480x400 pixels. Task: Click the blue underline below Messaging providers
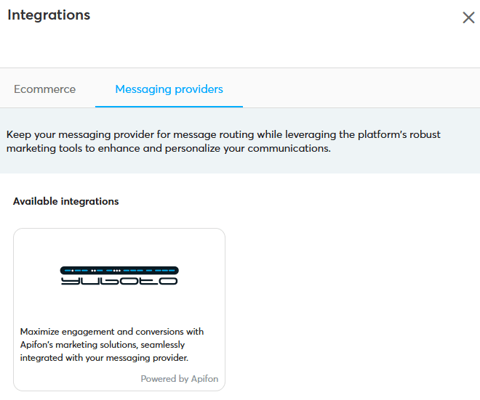(x=169, y=107)
